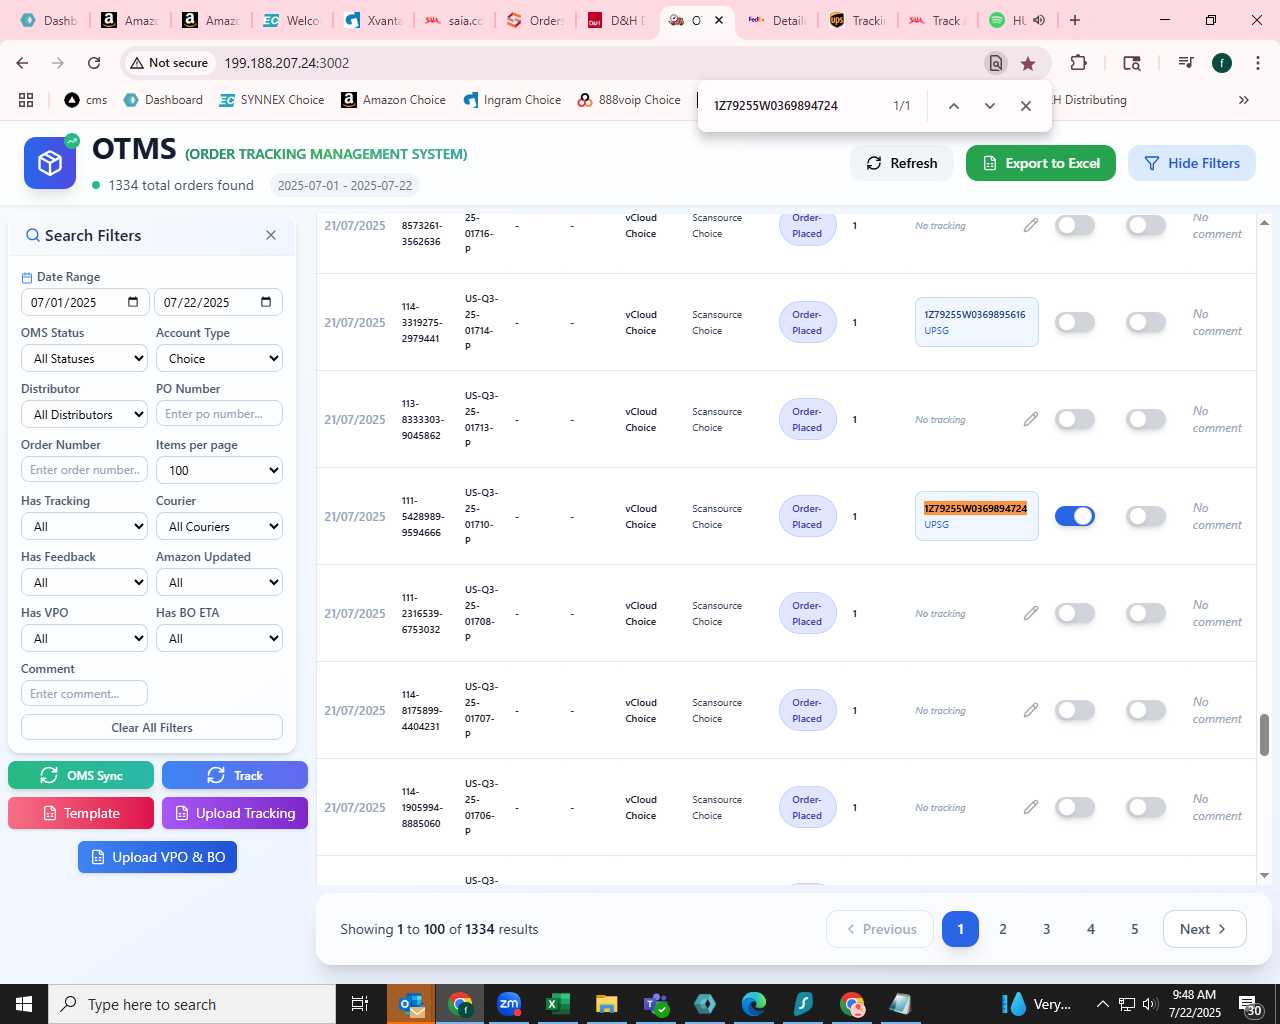The image size is (1280, 1024).
Task: Switch to the saia.com browser tab
Action: coord(454,20)
